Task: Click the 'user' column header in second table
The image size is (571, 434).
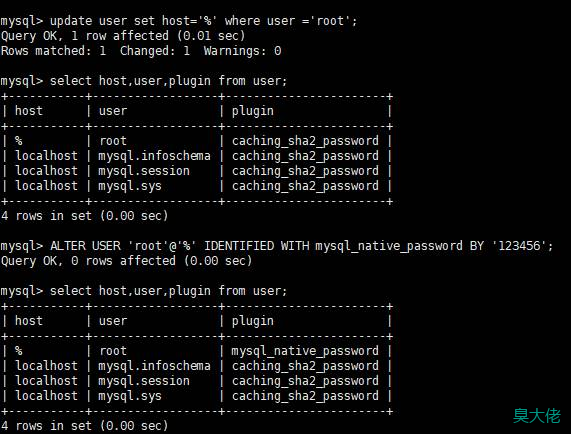Action: tap(113, 321)
